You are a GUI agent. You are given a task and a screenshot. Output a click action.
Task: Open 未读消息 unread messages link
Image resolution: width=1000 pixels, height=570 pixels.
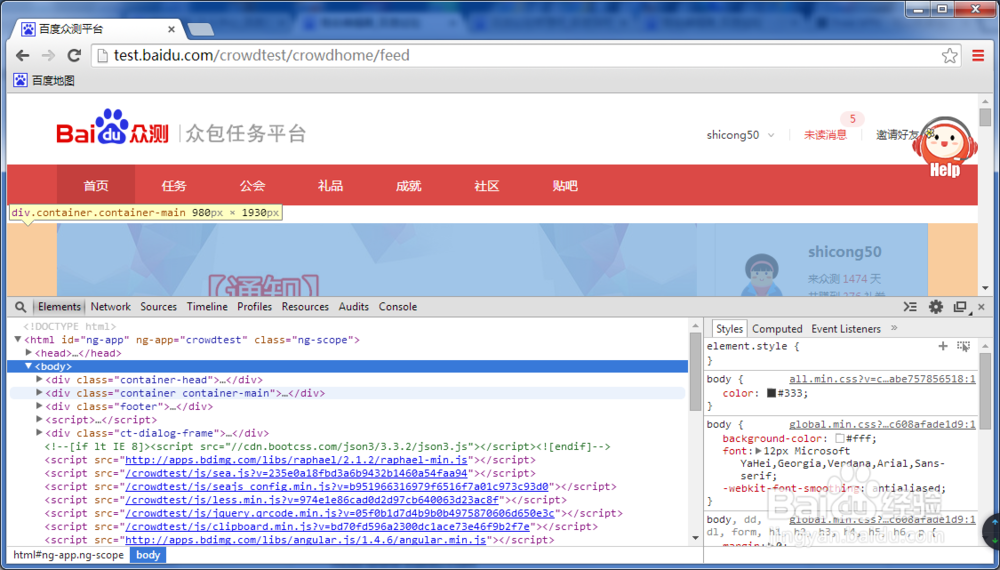pyautogui.click(x=825, y=135)
